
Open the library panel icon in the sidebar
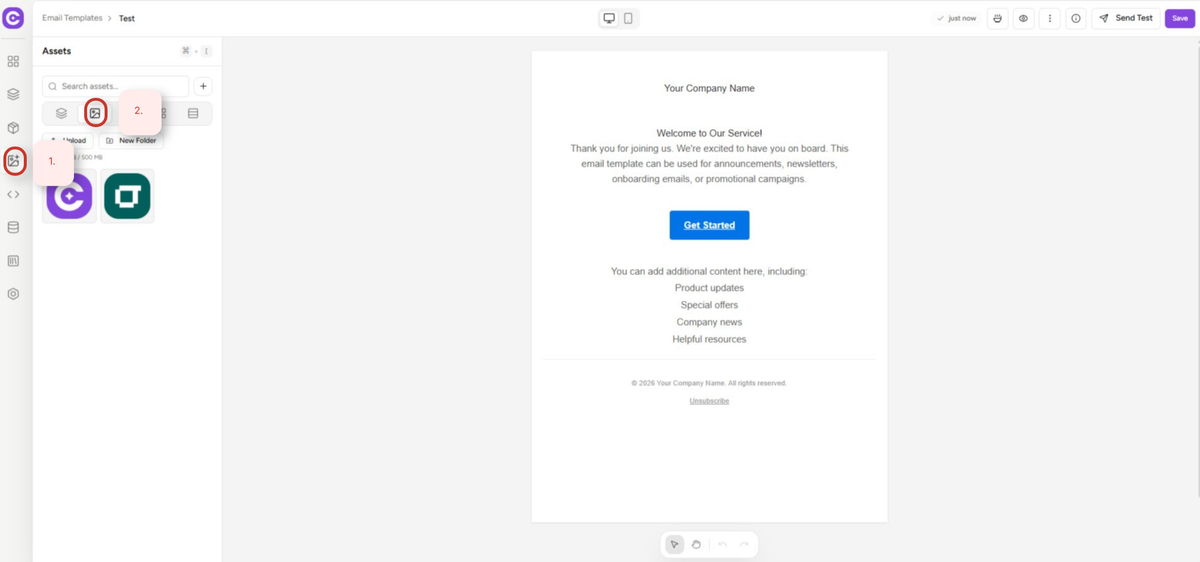(x=13, y=261)
